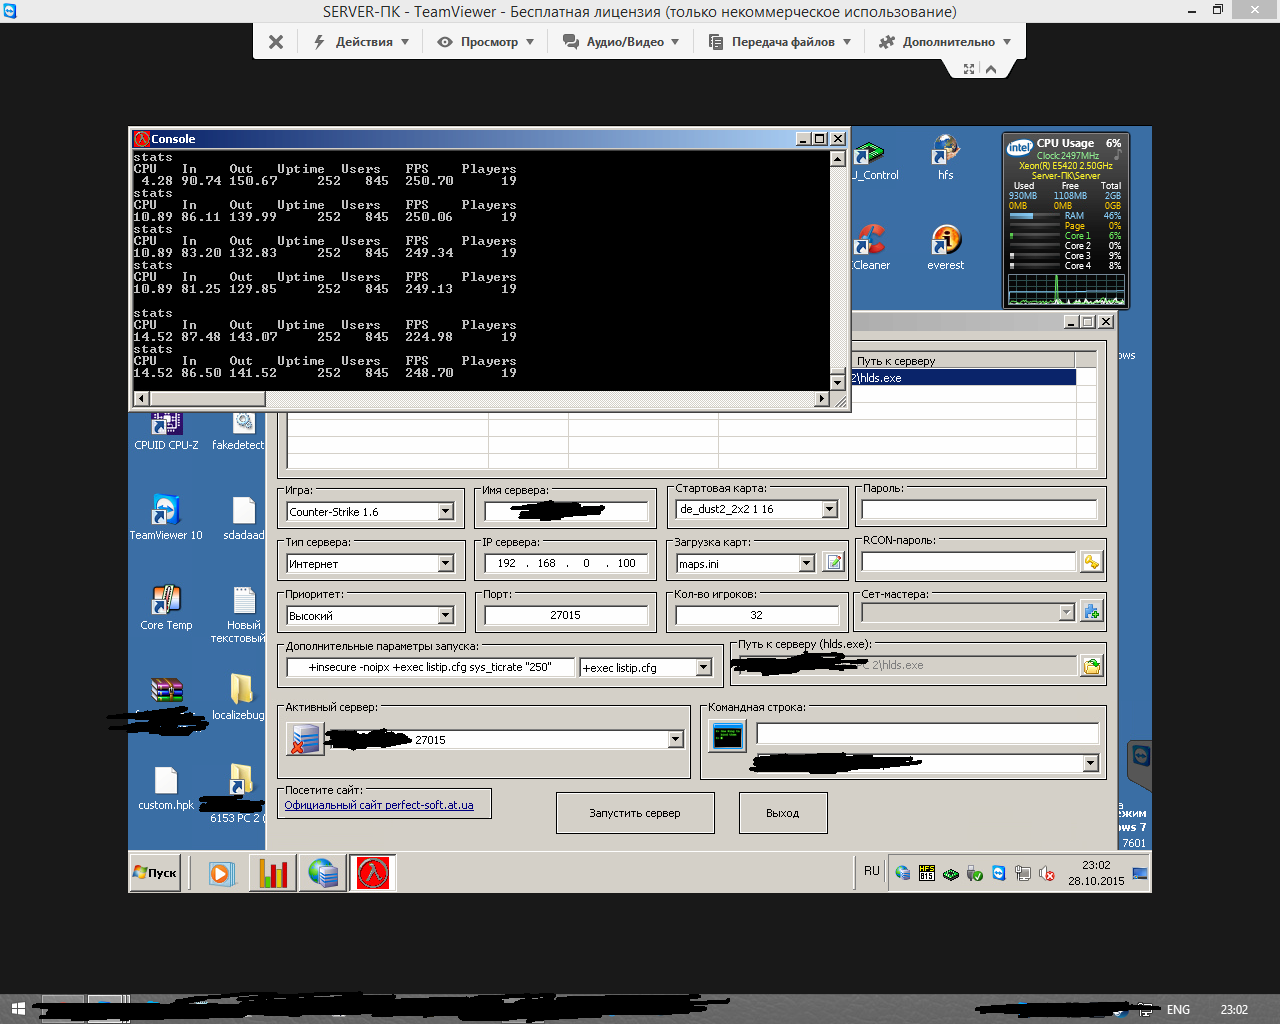This screenshot has width=1284, height=1024.
Task: Open the Дополнительно menu in TeamViewer toolbar
Action: (945, 42)
